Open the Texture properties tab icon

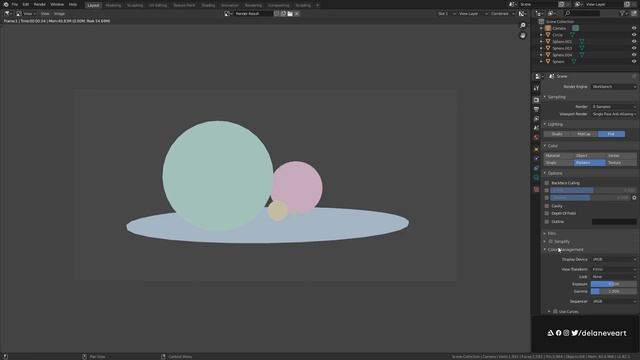pos(536,189)
